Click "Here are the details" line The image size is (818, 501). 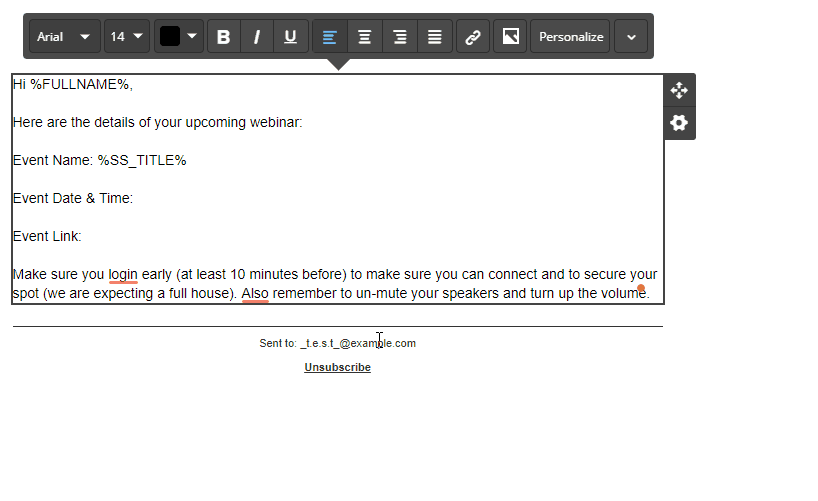pos(158,123)
